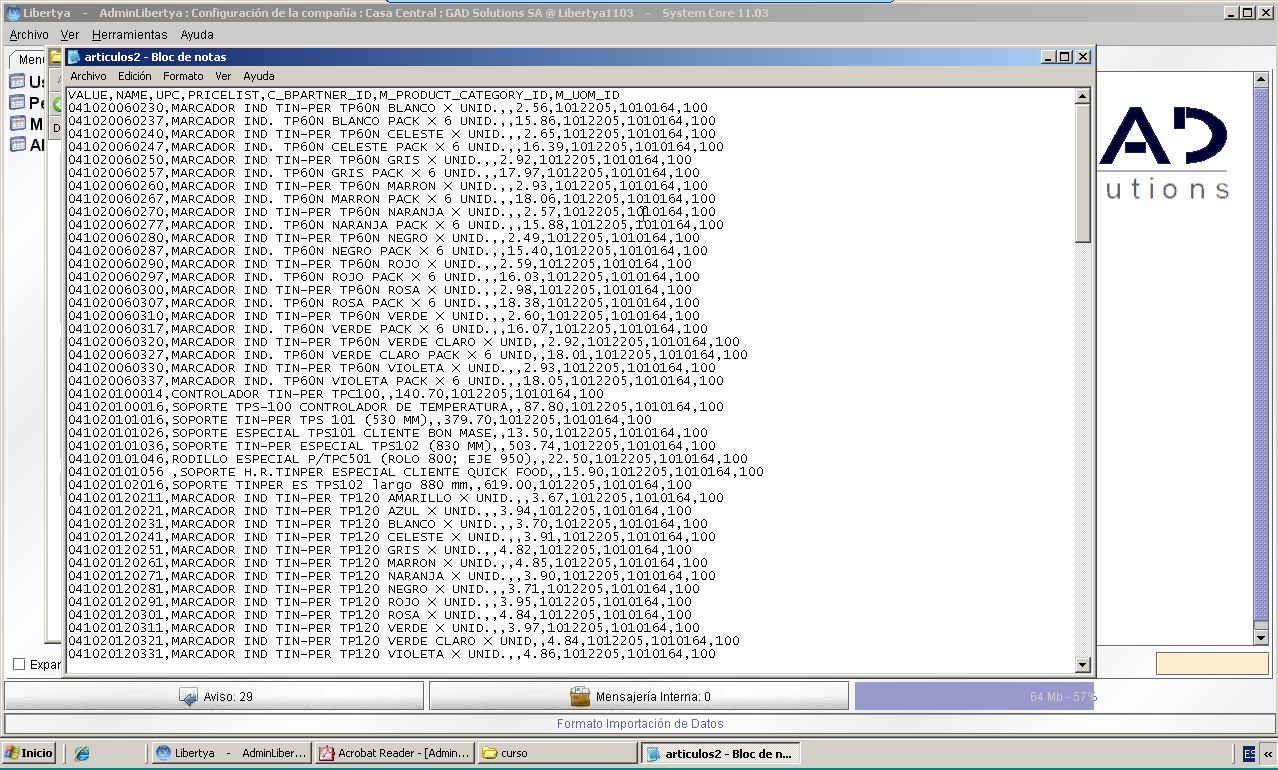Click the Inicio start button
The width and height of the screenshot is (1278, 770).
pos(29,753)
